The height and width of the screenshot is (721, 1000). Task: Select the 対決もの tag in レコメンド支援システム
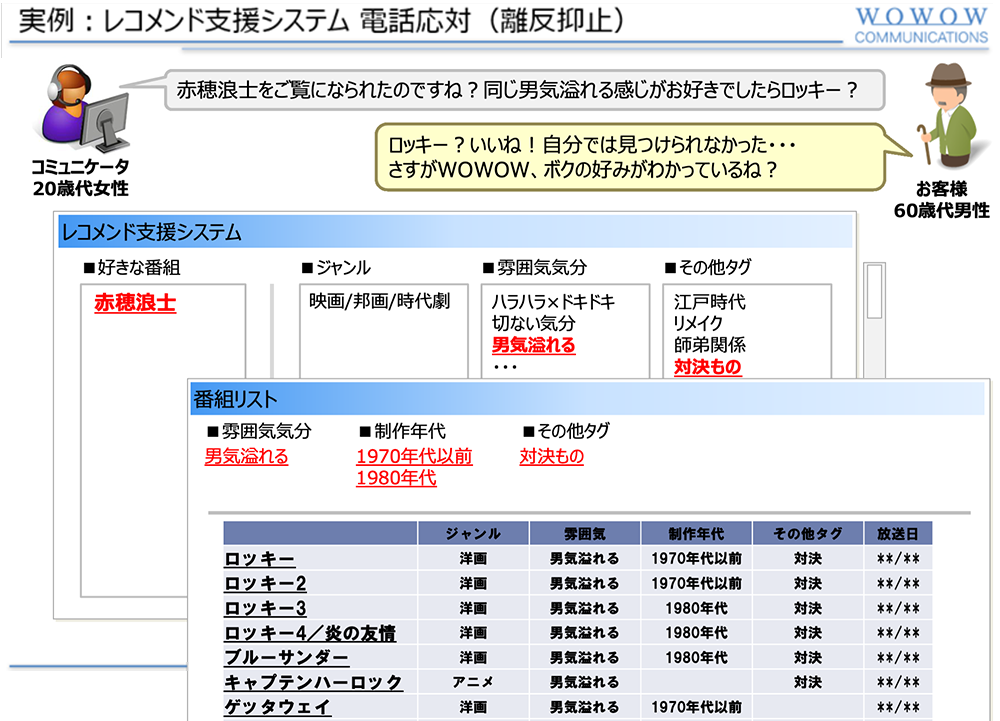pyautogui.click(x=707, y=367)
